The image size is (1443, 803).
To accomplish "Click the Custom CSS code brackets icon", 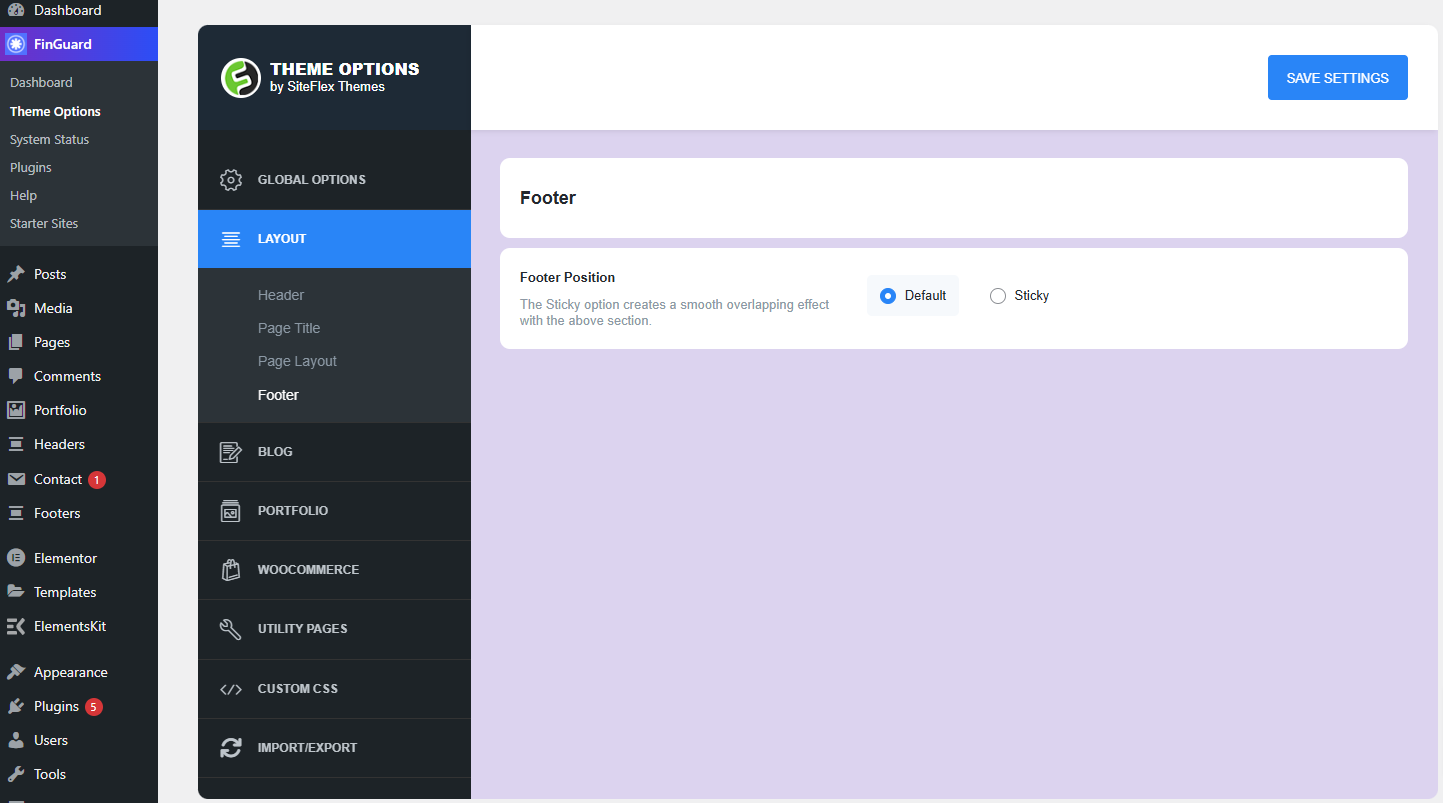I will 231,689.
